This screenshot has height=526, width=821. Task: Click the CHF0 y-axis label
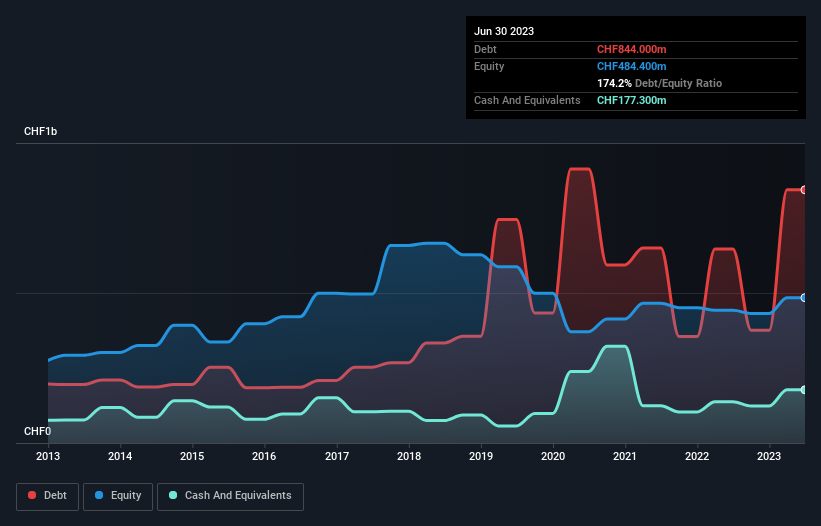coord(38,431)
